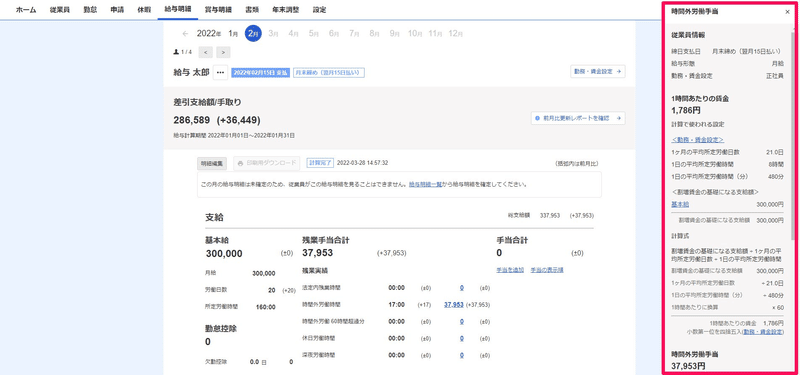This screenshot has width=800, height=375.
Task: Open the ••• menu next to 給与 太郎
Action: click(220, 73)
